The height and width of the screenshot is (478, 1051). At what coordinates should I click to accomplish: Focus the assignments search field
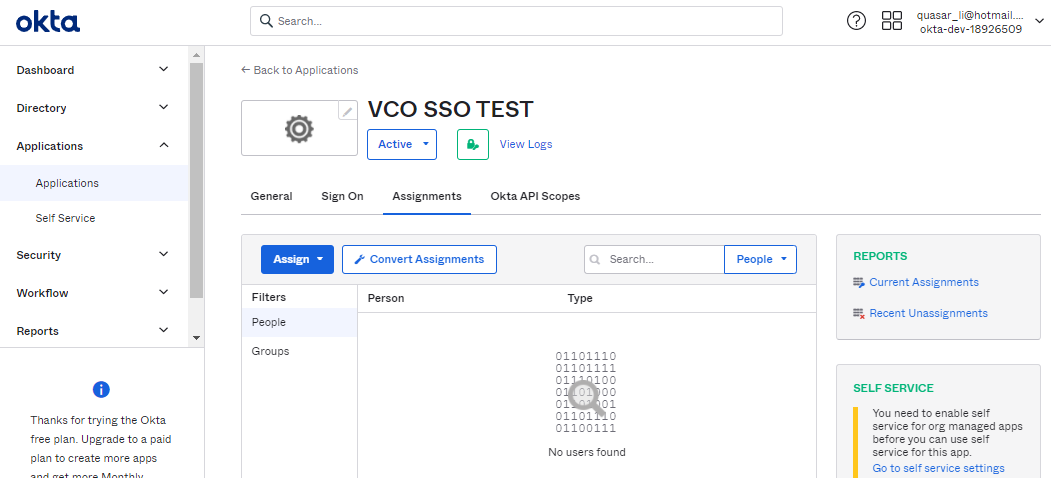(654, 259)
